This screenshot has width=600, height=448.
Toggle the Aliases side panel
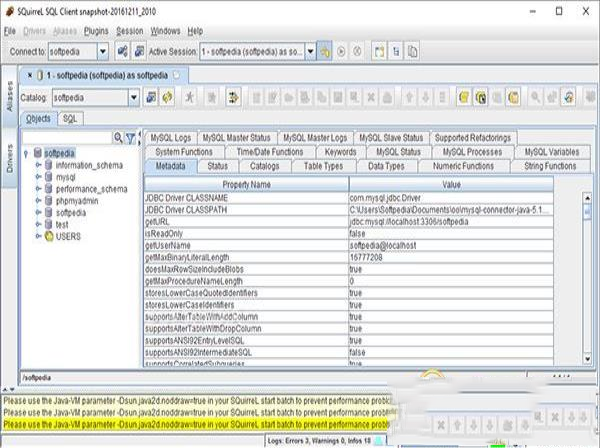[x=10, y=96]
